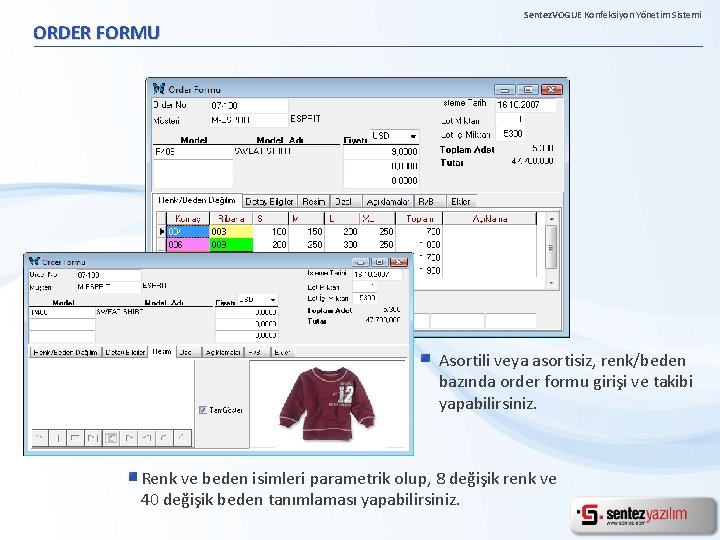This screenshot has height=540, width=720.
Task: Click the row pointer arrow beside the blue Kumaş cell
Action: 162,231
